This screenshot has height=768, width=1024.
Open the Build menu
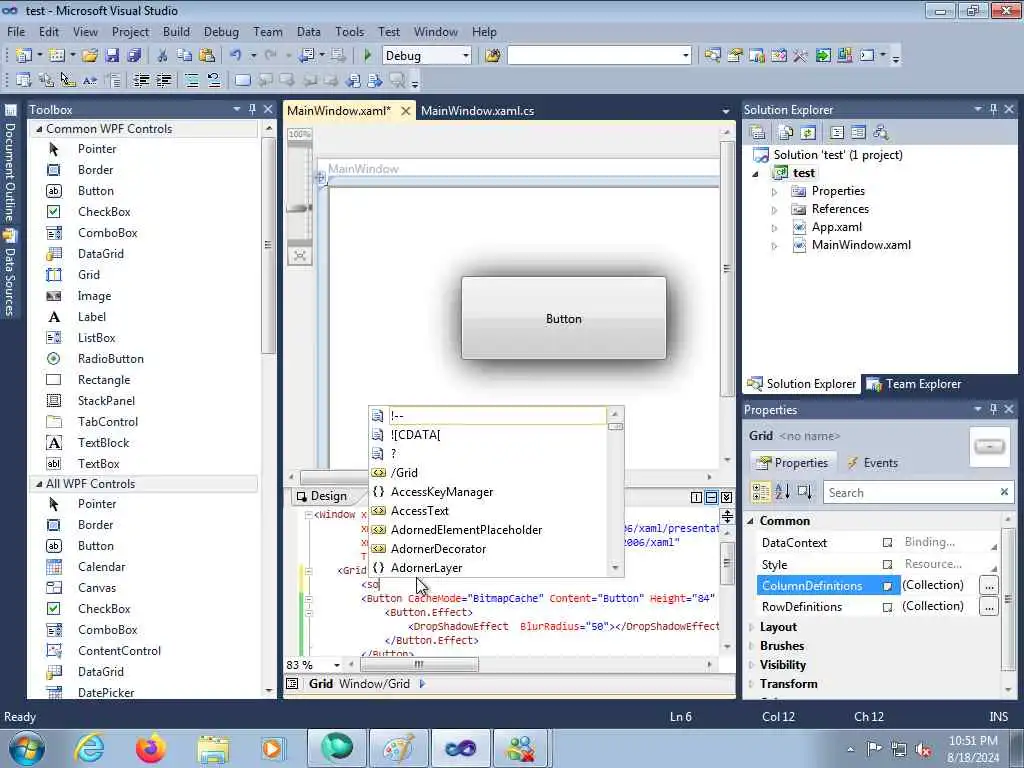pos(176,31)
